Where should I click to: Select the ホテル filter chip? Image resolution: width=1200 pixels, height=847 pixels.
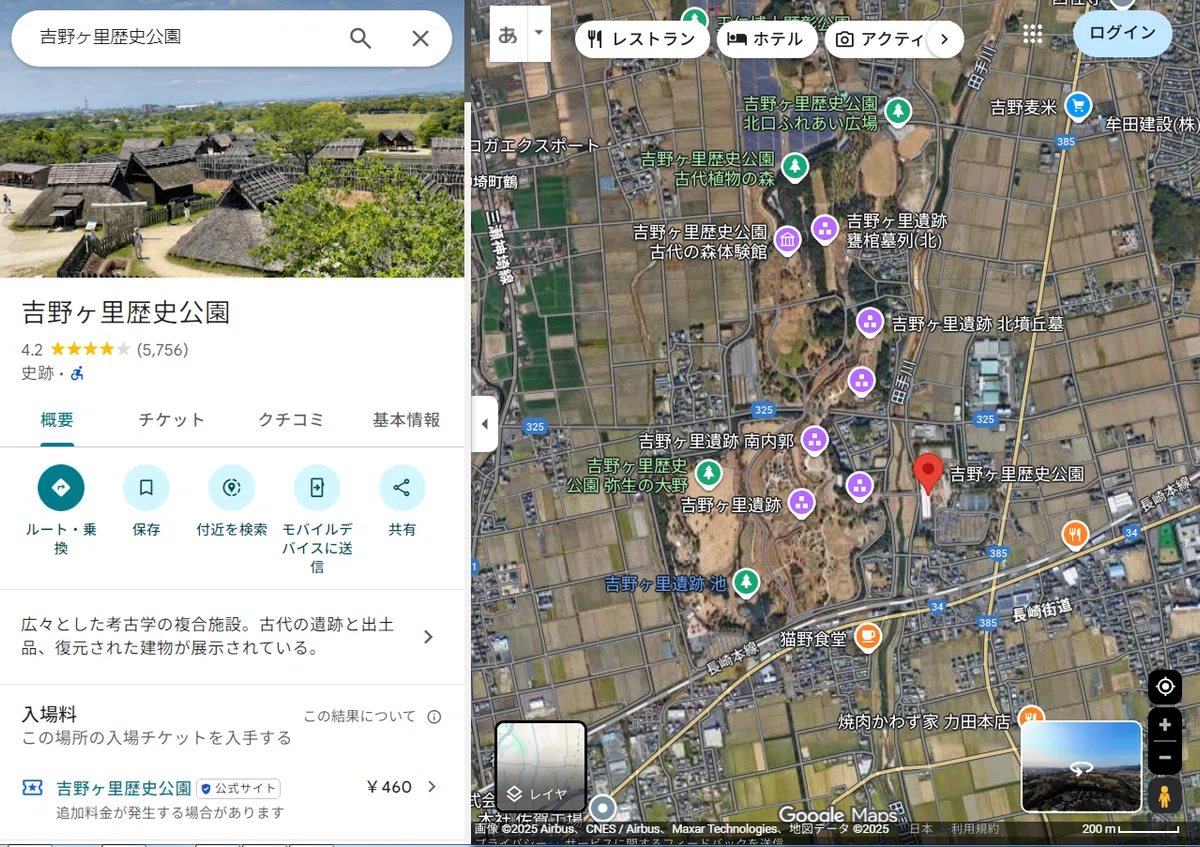[766, 39]
